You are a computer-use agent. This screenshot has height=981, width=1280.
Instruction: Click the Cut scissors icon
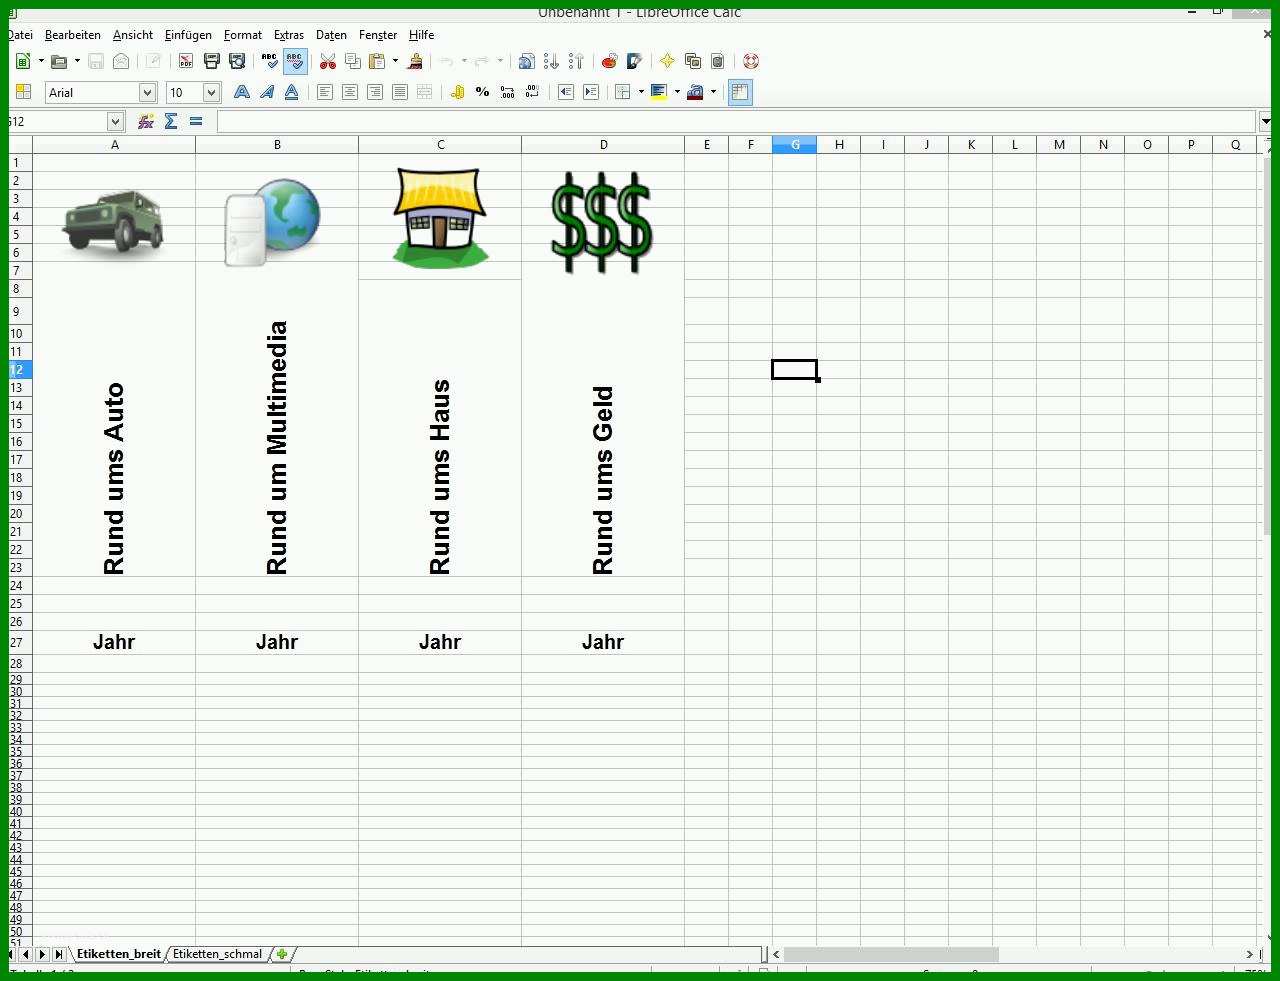coord(327,61)
